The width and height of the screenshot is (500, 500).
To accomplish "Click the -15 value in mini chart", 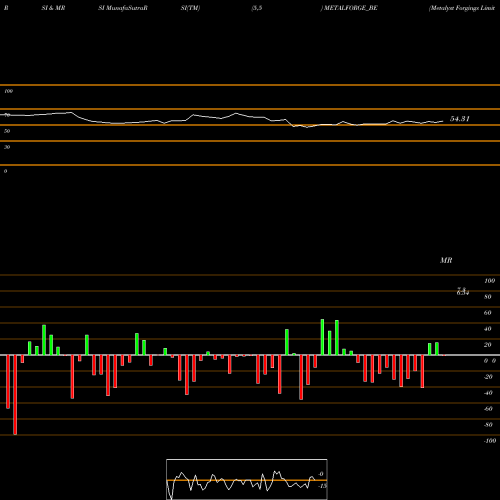I will pyautogui.click(x=322, y=486).
